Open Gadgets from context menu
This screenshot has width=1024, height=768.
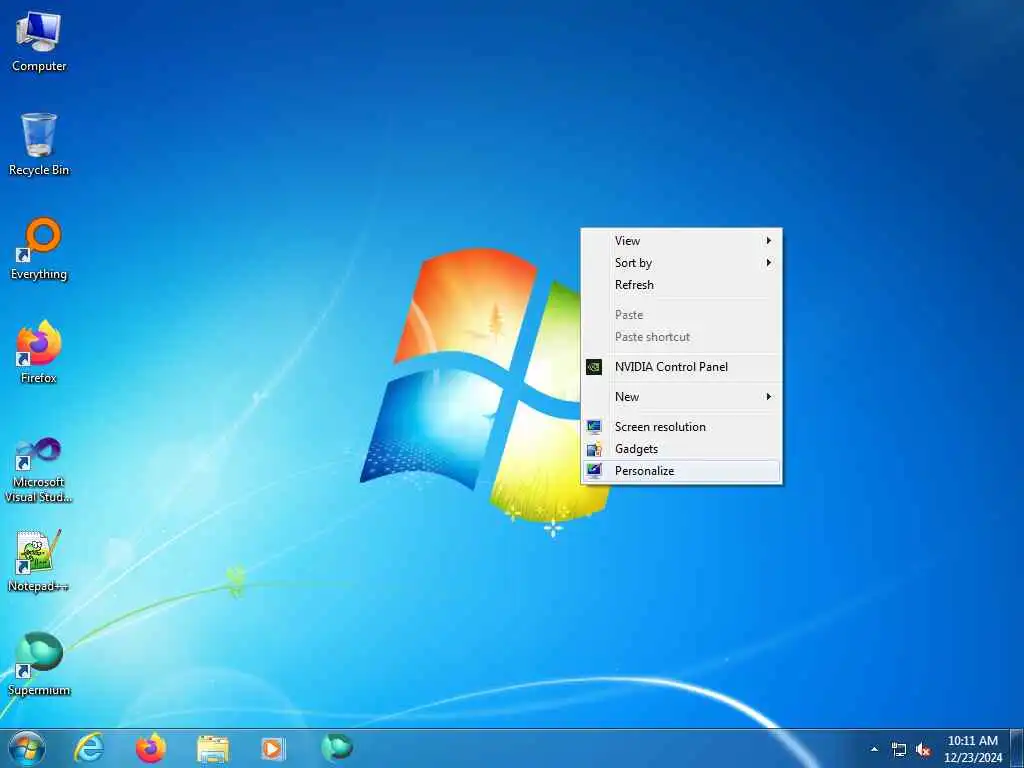[x=681, y=449]
